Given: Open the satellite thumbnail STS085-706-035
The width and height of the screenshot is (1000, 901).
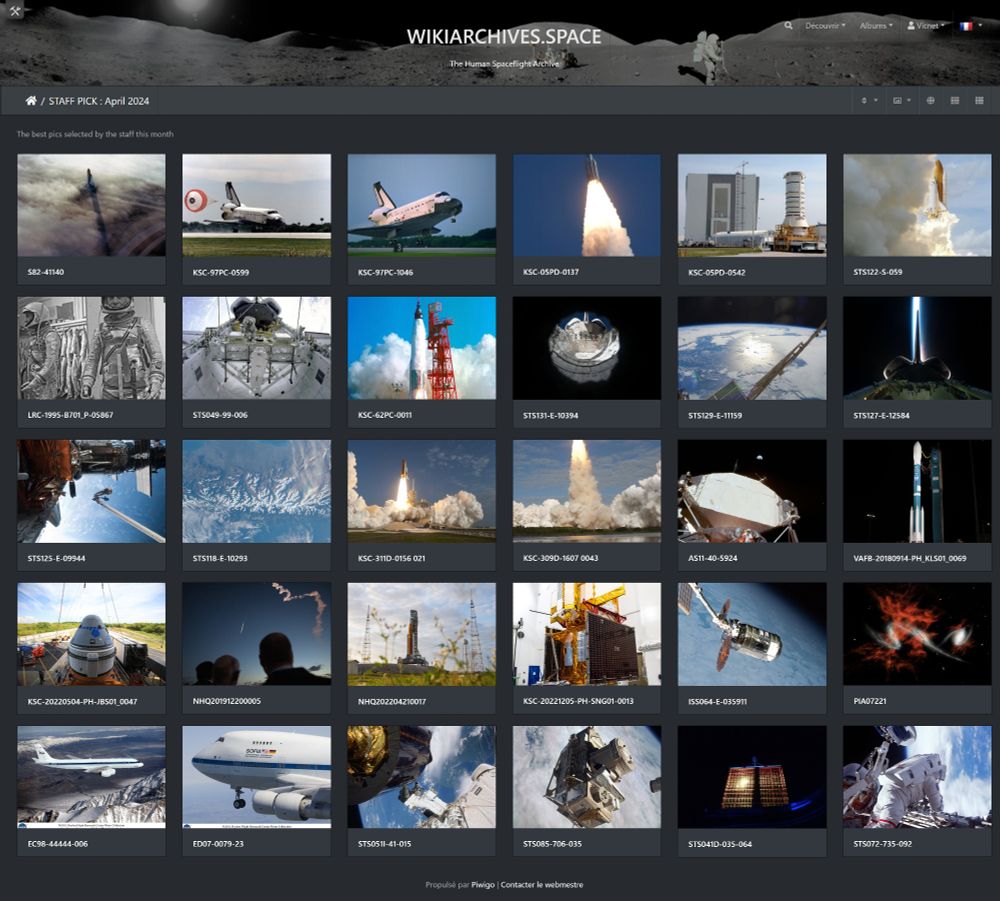Looking at the screenshot, I should pos(587,777).
